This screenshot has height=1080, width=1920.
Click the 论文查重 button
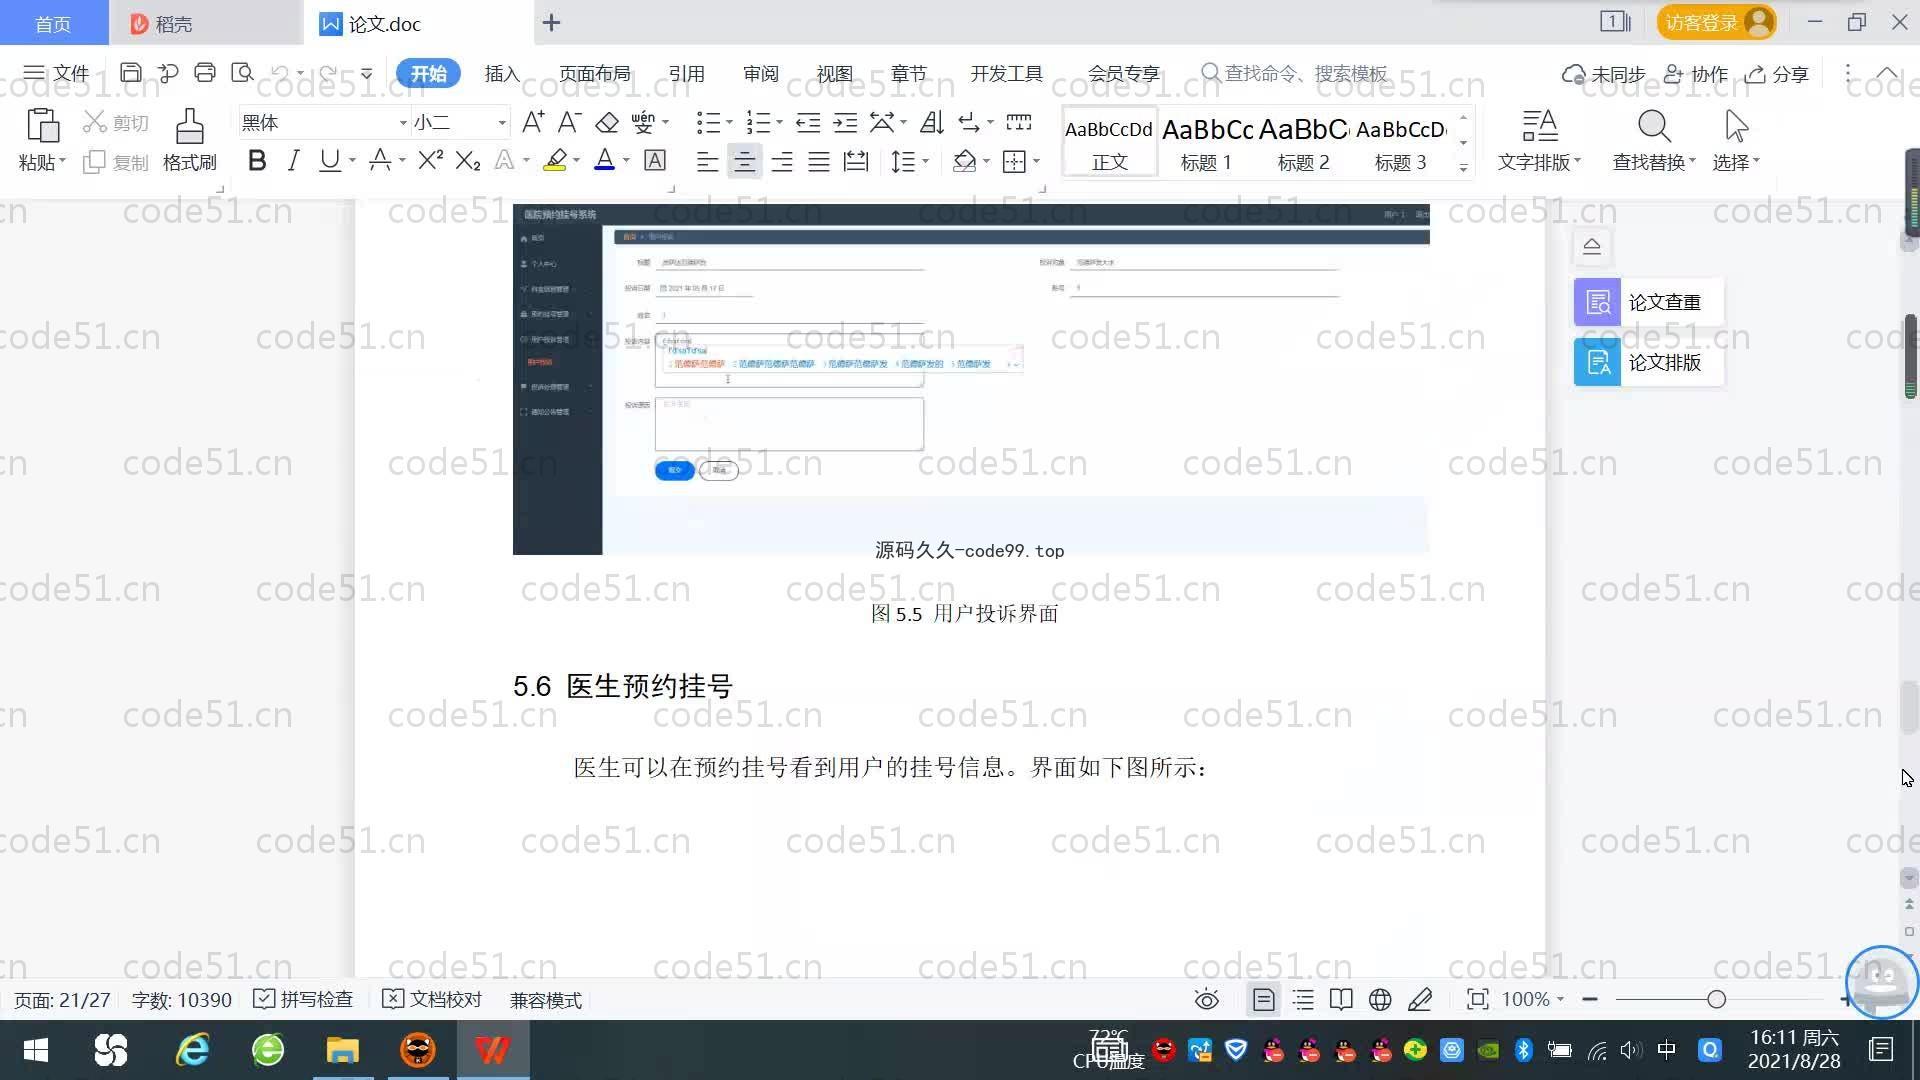[1648, 302]
